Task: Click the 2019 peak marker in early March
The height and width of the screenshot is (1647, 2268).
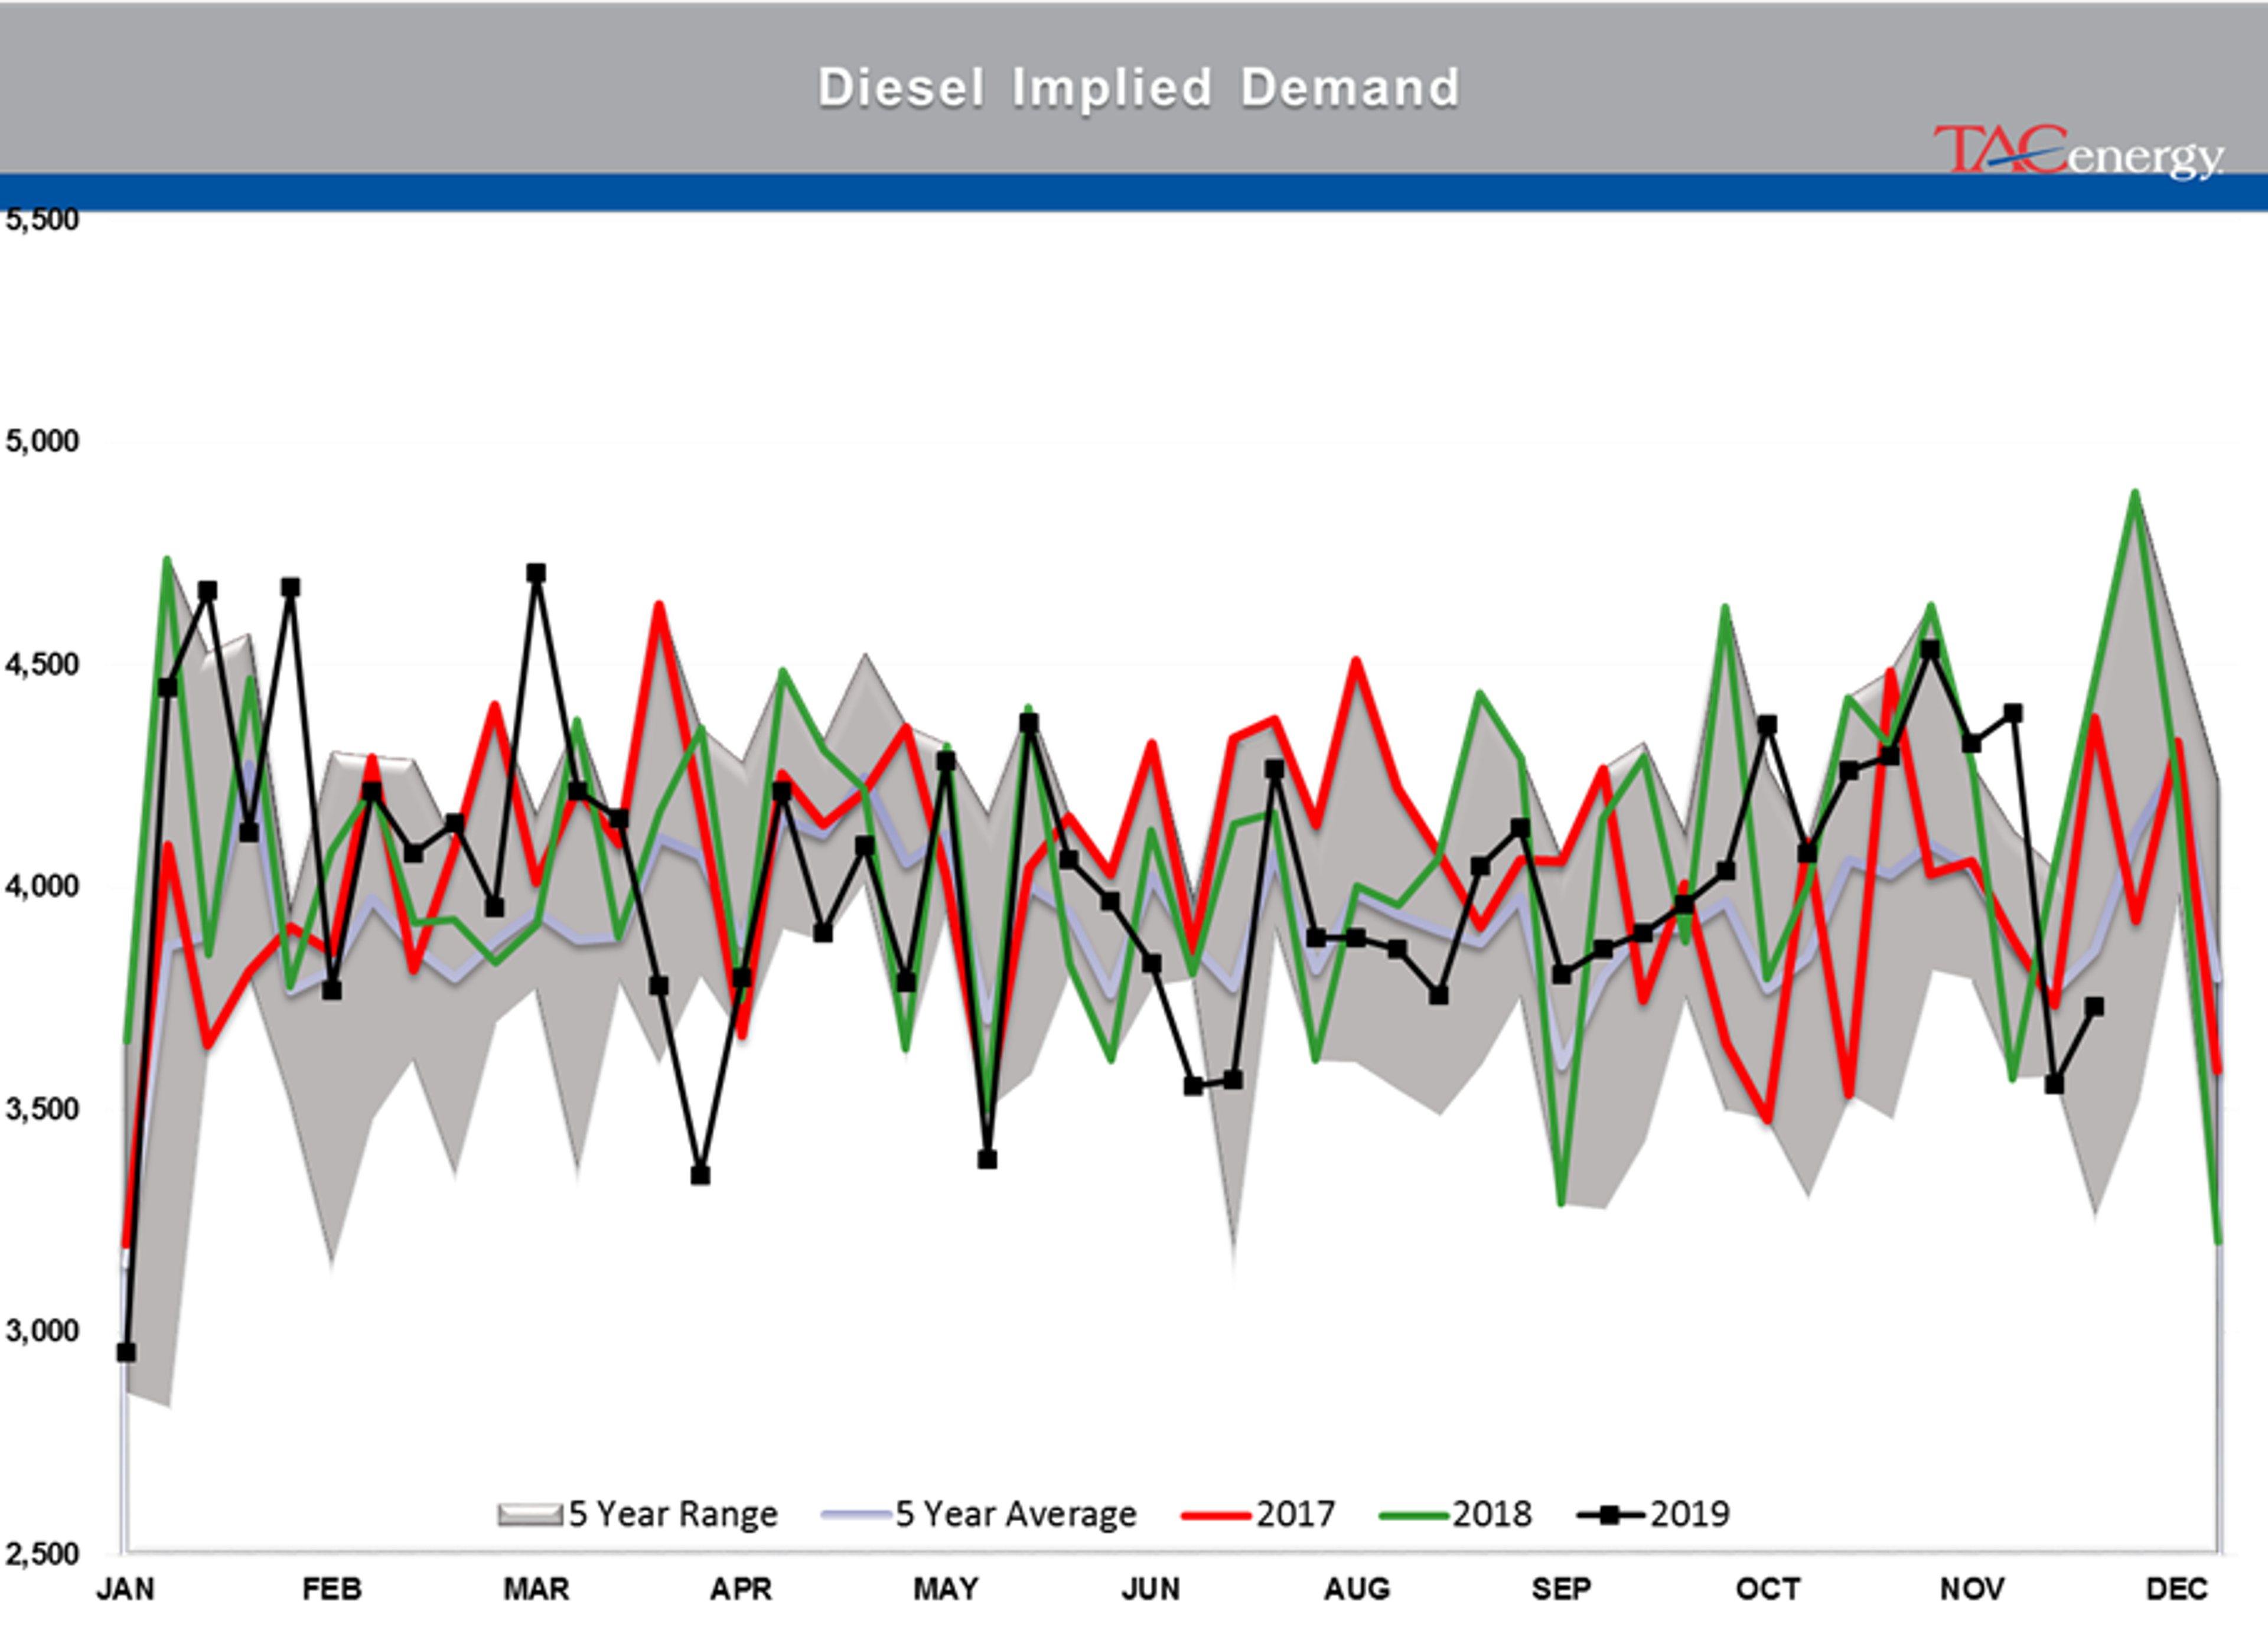Action: (x=536, y=573)
